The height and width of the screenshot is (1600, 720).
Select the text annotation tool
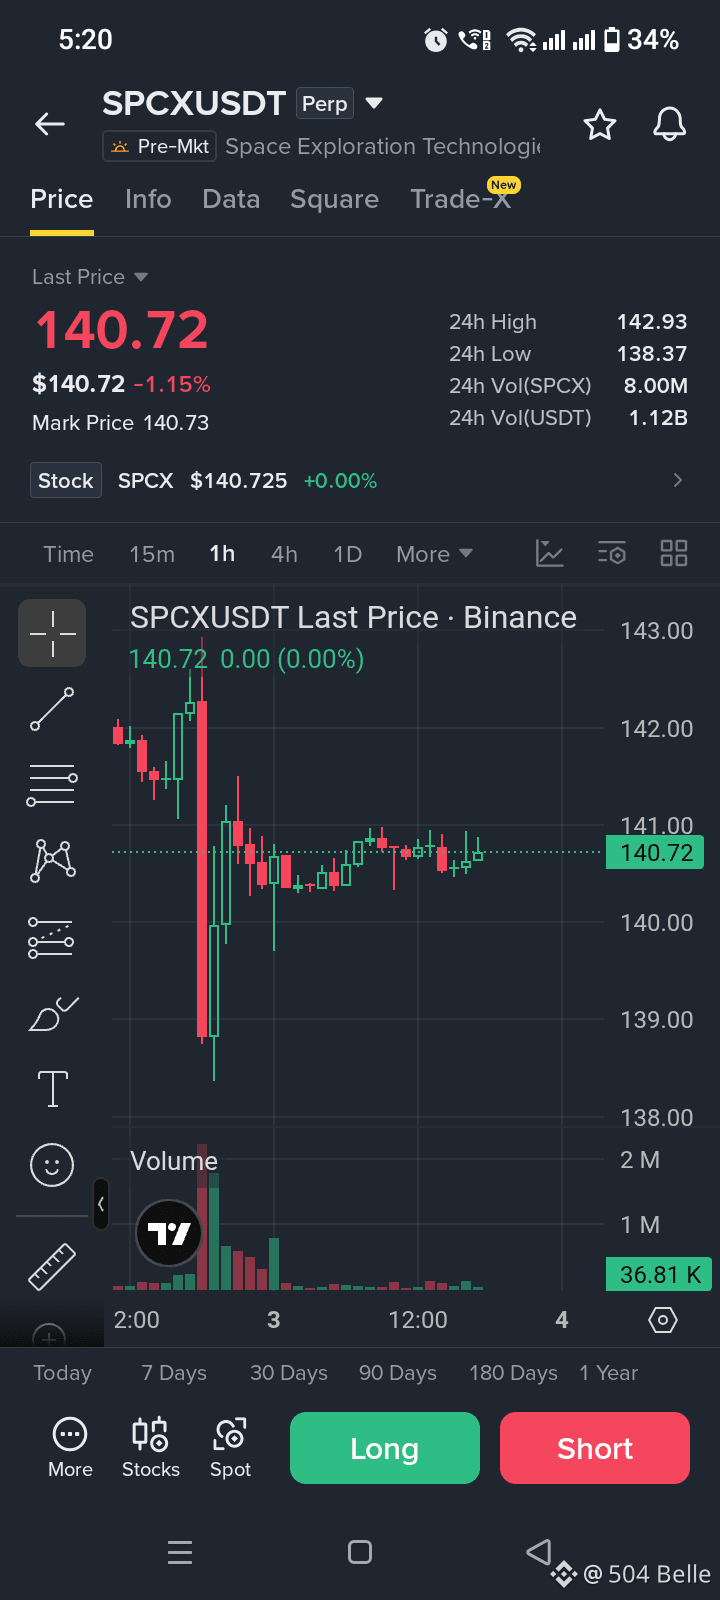pos(53,1088)
